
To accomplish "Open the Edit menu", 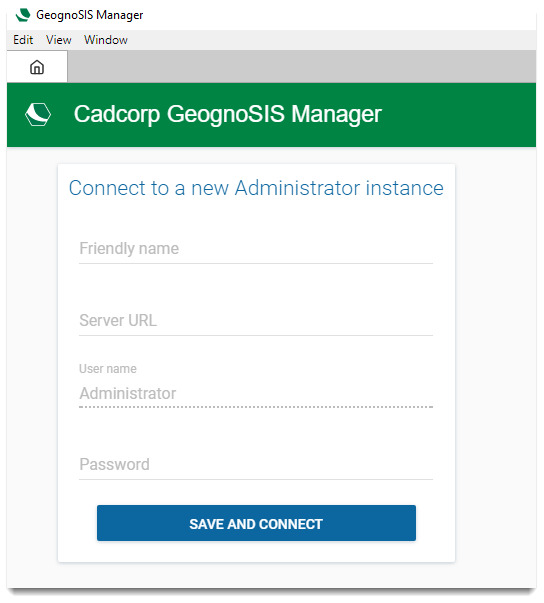I will pos(23,40).
